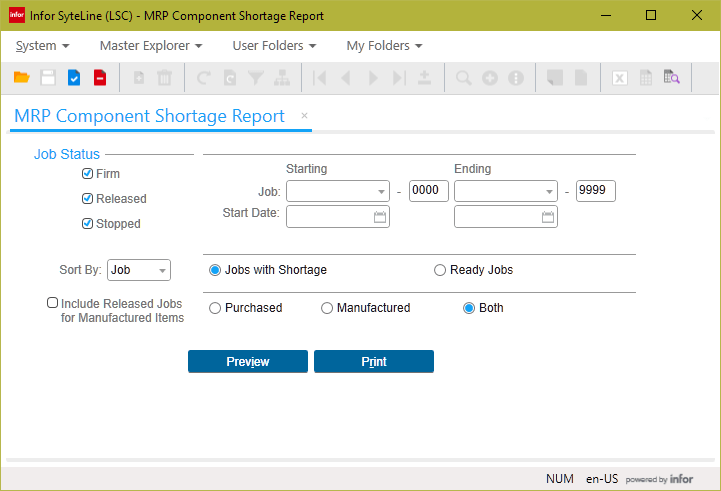Image resolution: width=721 pixels, height=491 pixels.
Task: Open the Ending Start Date calendar picker
Action: (548, 217)
